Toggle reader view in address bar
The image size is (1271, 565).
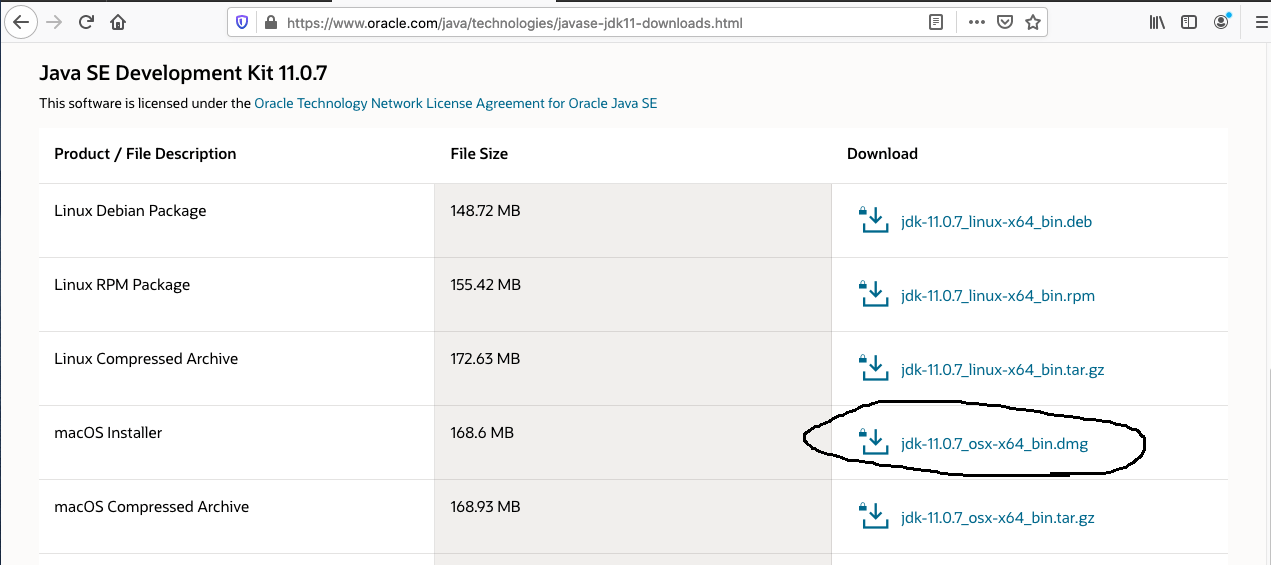click(936, 21)
